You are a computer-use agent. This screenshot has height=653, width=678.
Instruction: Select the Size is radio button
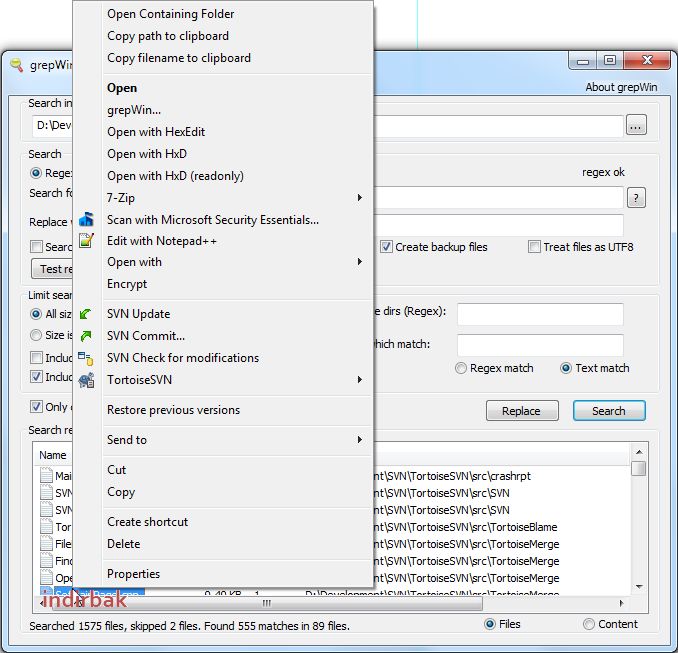click(x=36, y=335)
